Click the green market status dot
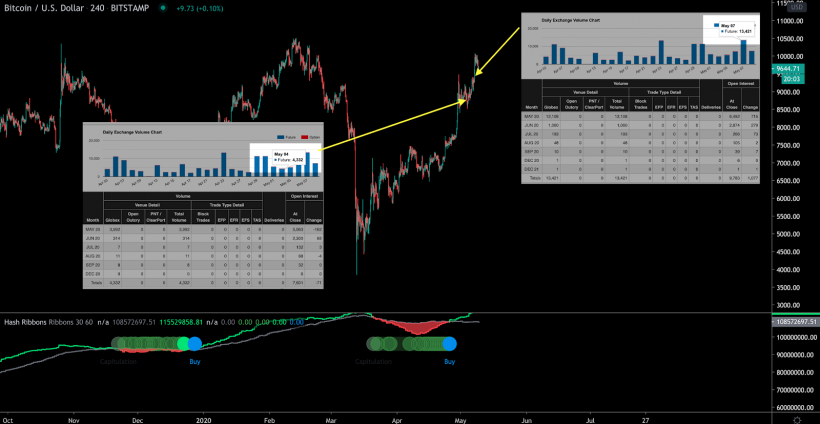820x424 pixels. [164, 8]
